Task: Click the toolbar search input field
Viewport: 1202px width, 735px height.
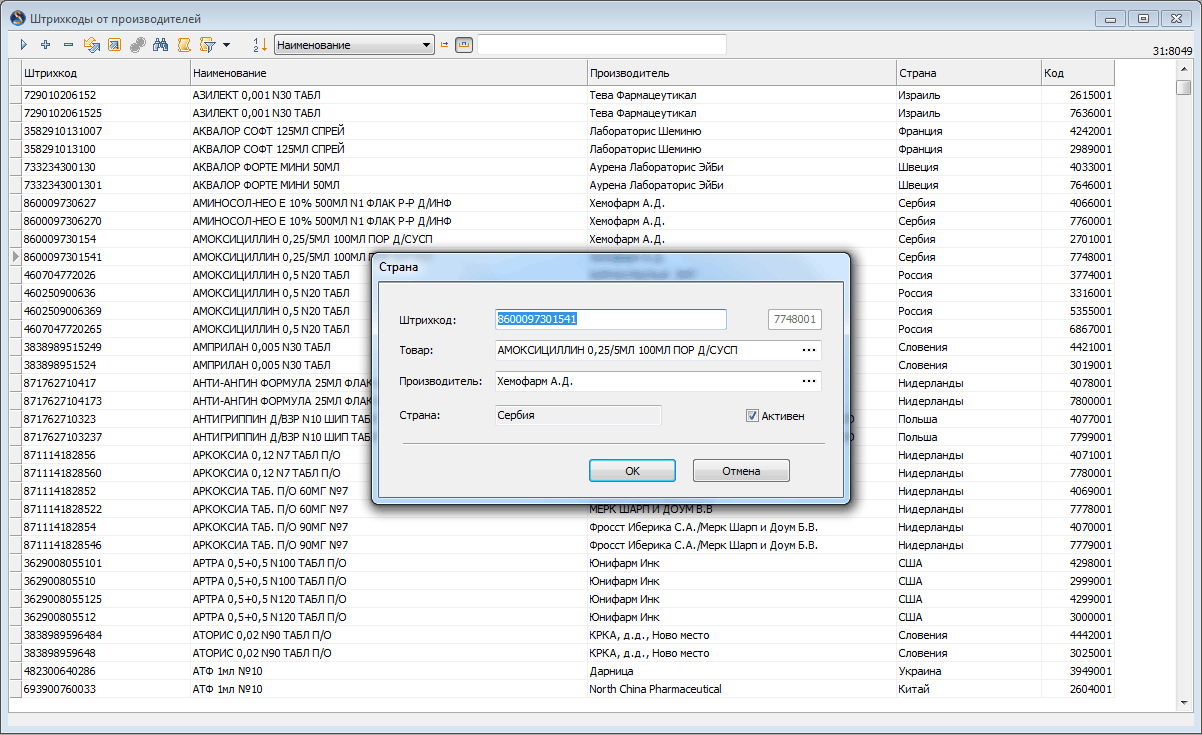Action: [602, 45]
